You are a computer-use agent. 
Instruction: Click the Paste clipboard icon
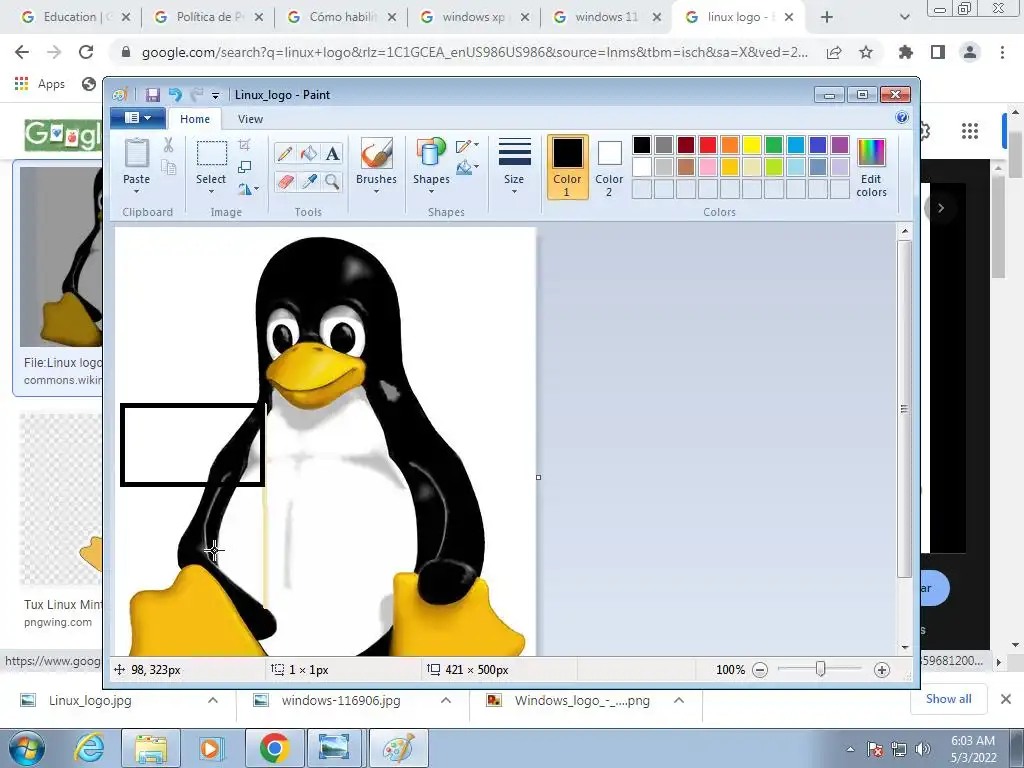pyautogui.click(x=136, y=153)
